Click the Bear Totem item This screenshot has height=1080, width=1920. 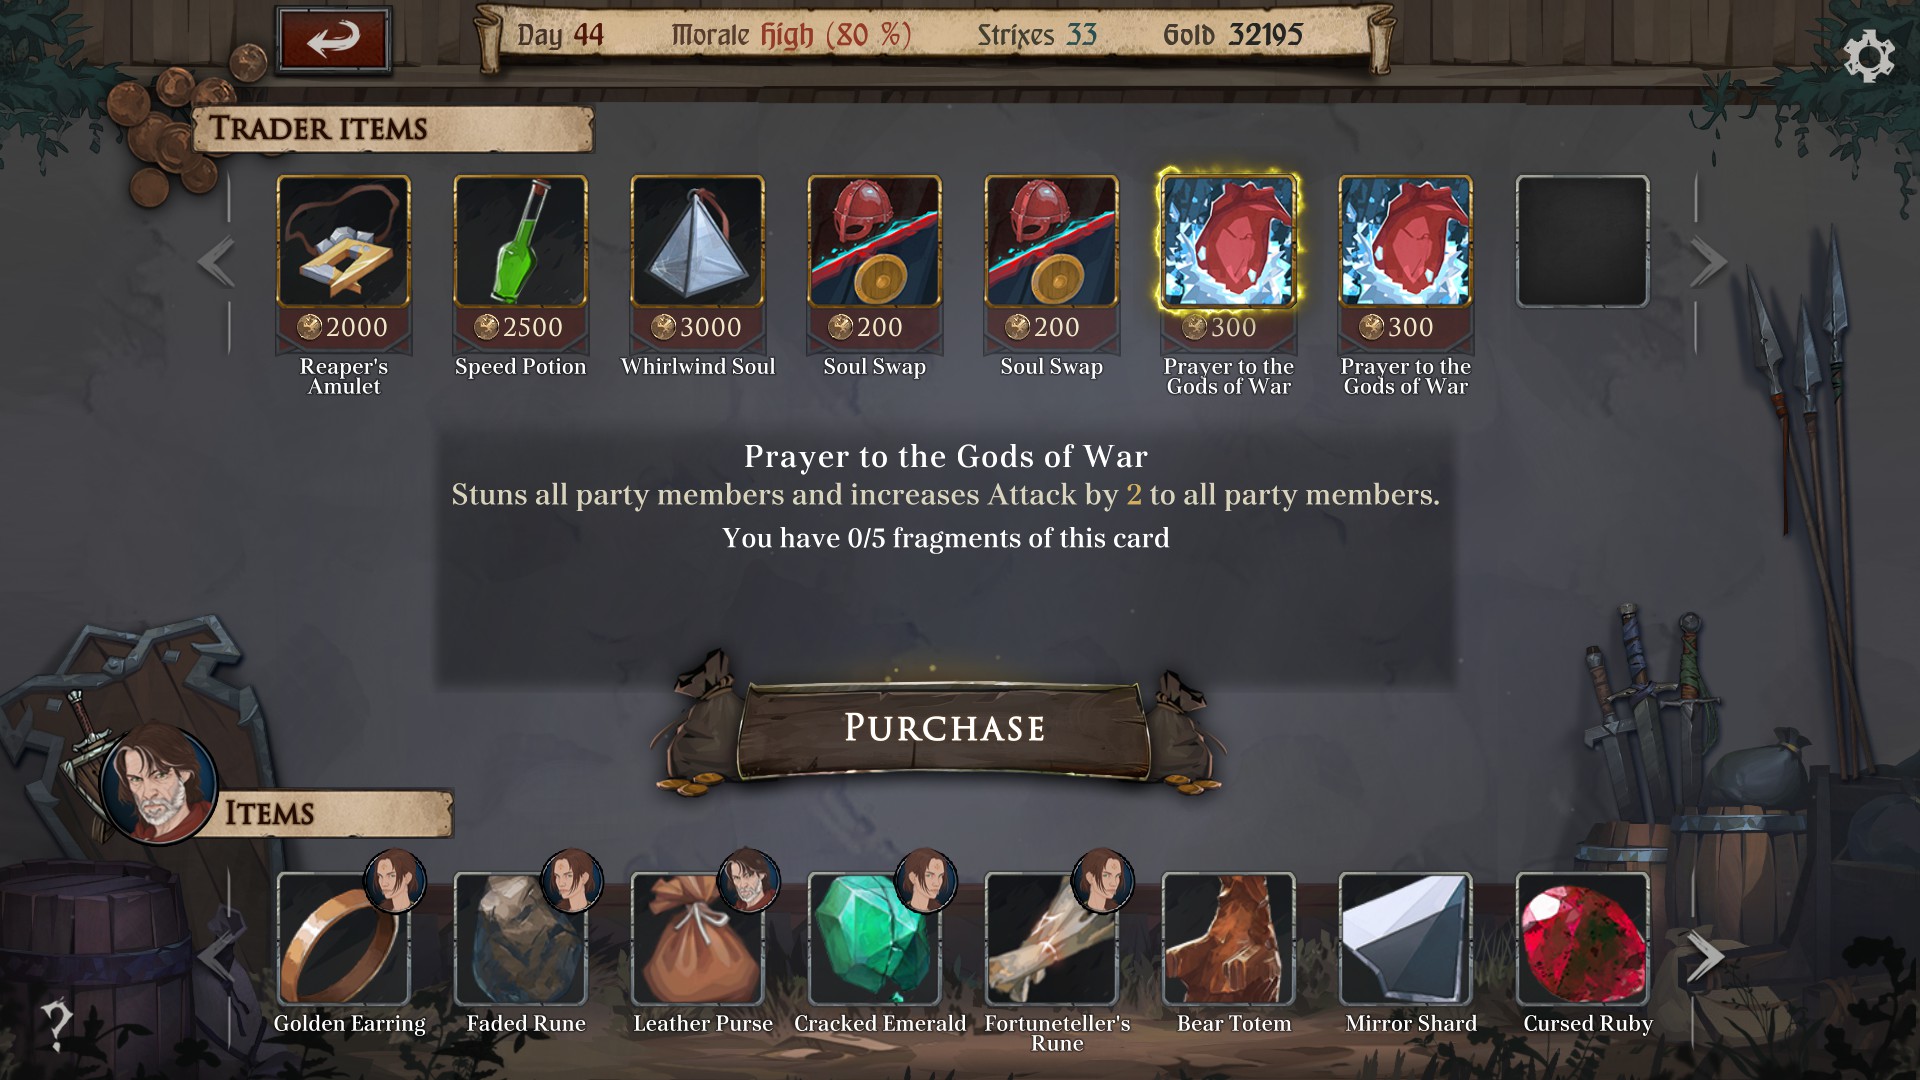1228,938
